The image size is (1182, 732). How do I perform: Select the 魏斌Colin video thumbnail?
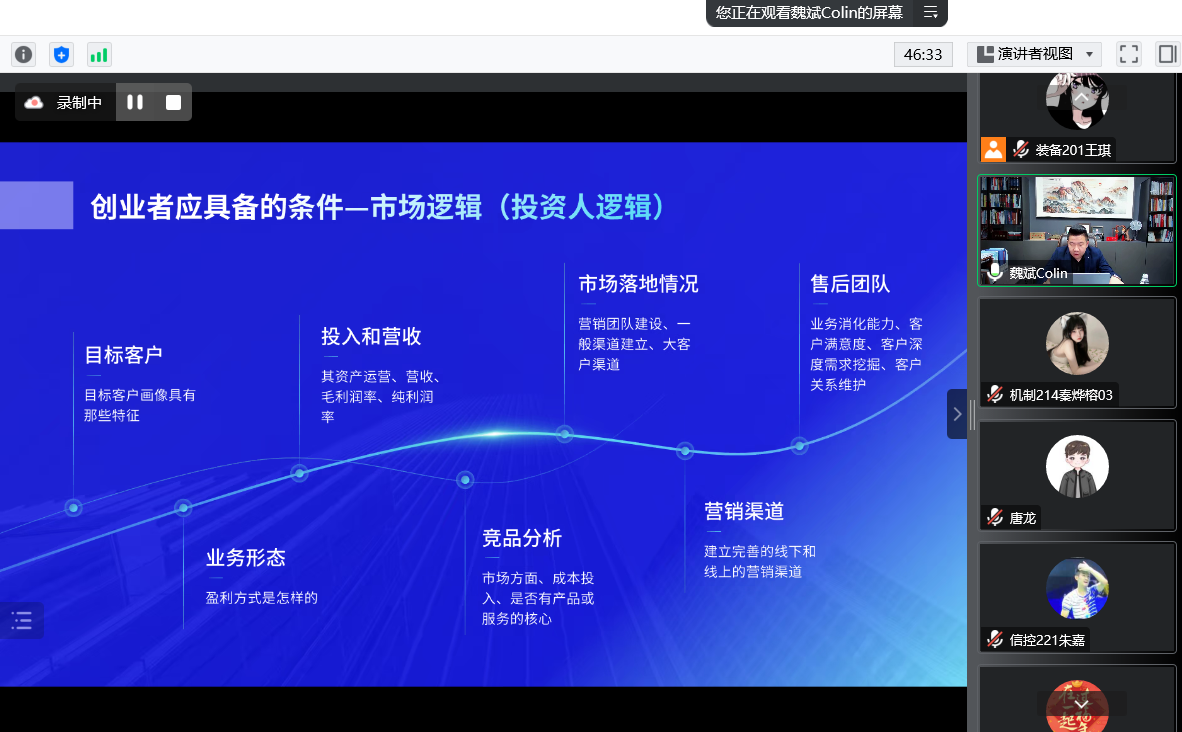click(x=1076, y=231)
